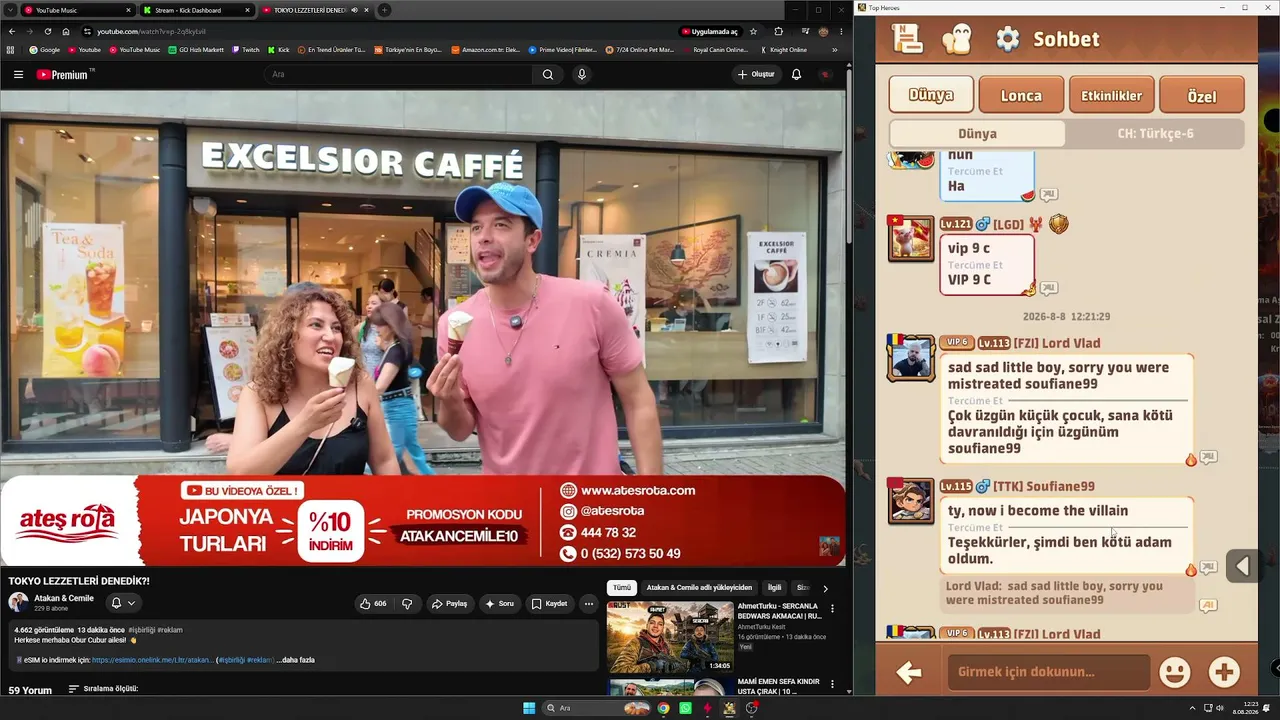Screen dimensions: 1280x720
Task: Open the Kick bookmark
Action: [279, 50]
